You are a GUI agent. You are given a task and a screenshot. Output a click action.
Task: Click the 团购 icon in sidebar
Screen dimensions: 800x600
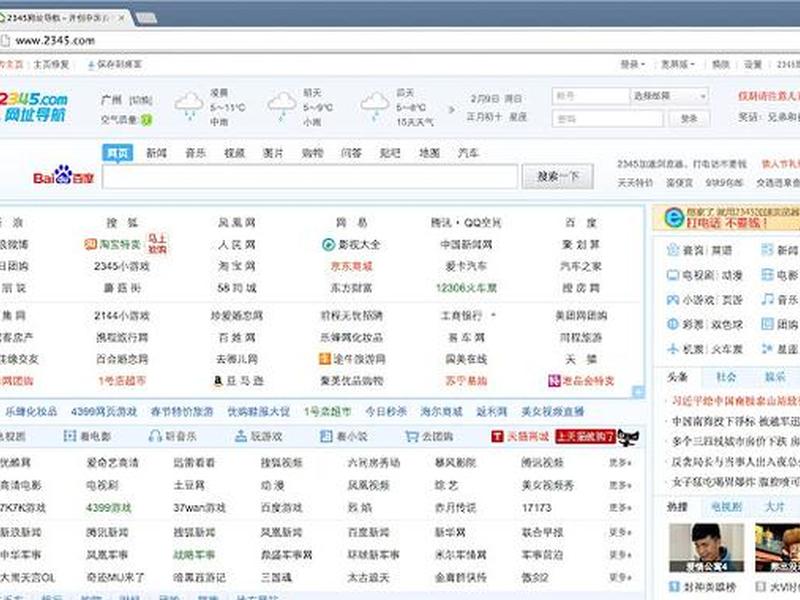click(767, 324)
